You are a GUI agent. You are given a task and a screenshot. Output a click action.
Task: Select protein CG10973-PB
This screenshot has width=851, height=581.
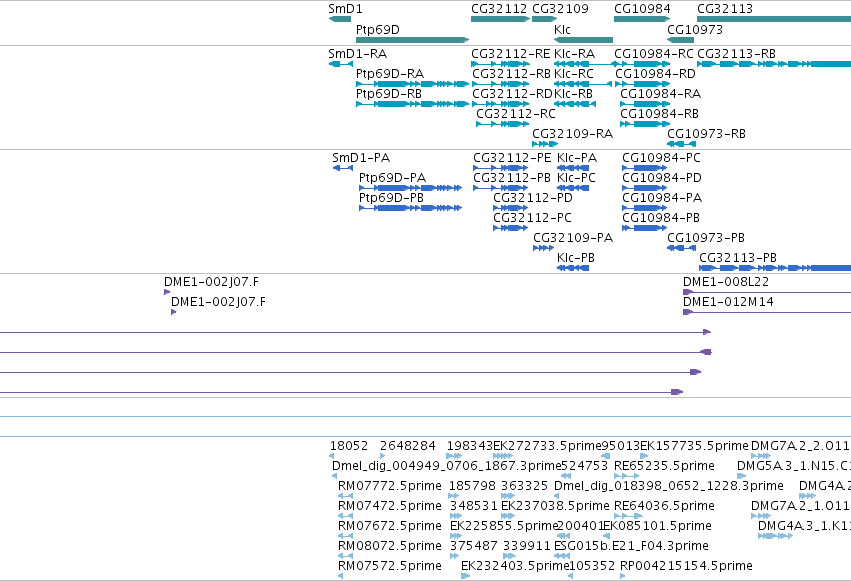[x=681, y=248]
